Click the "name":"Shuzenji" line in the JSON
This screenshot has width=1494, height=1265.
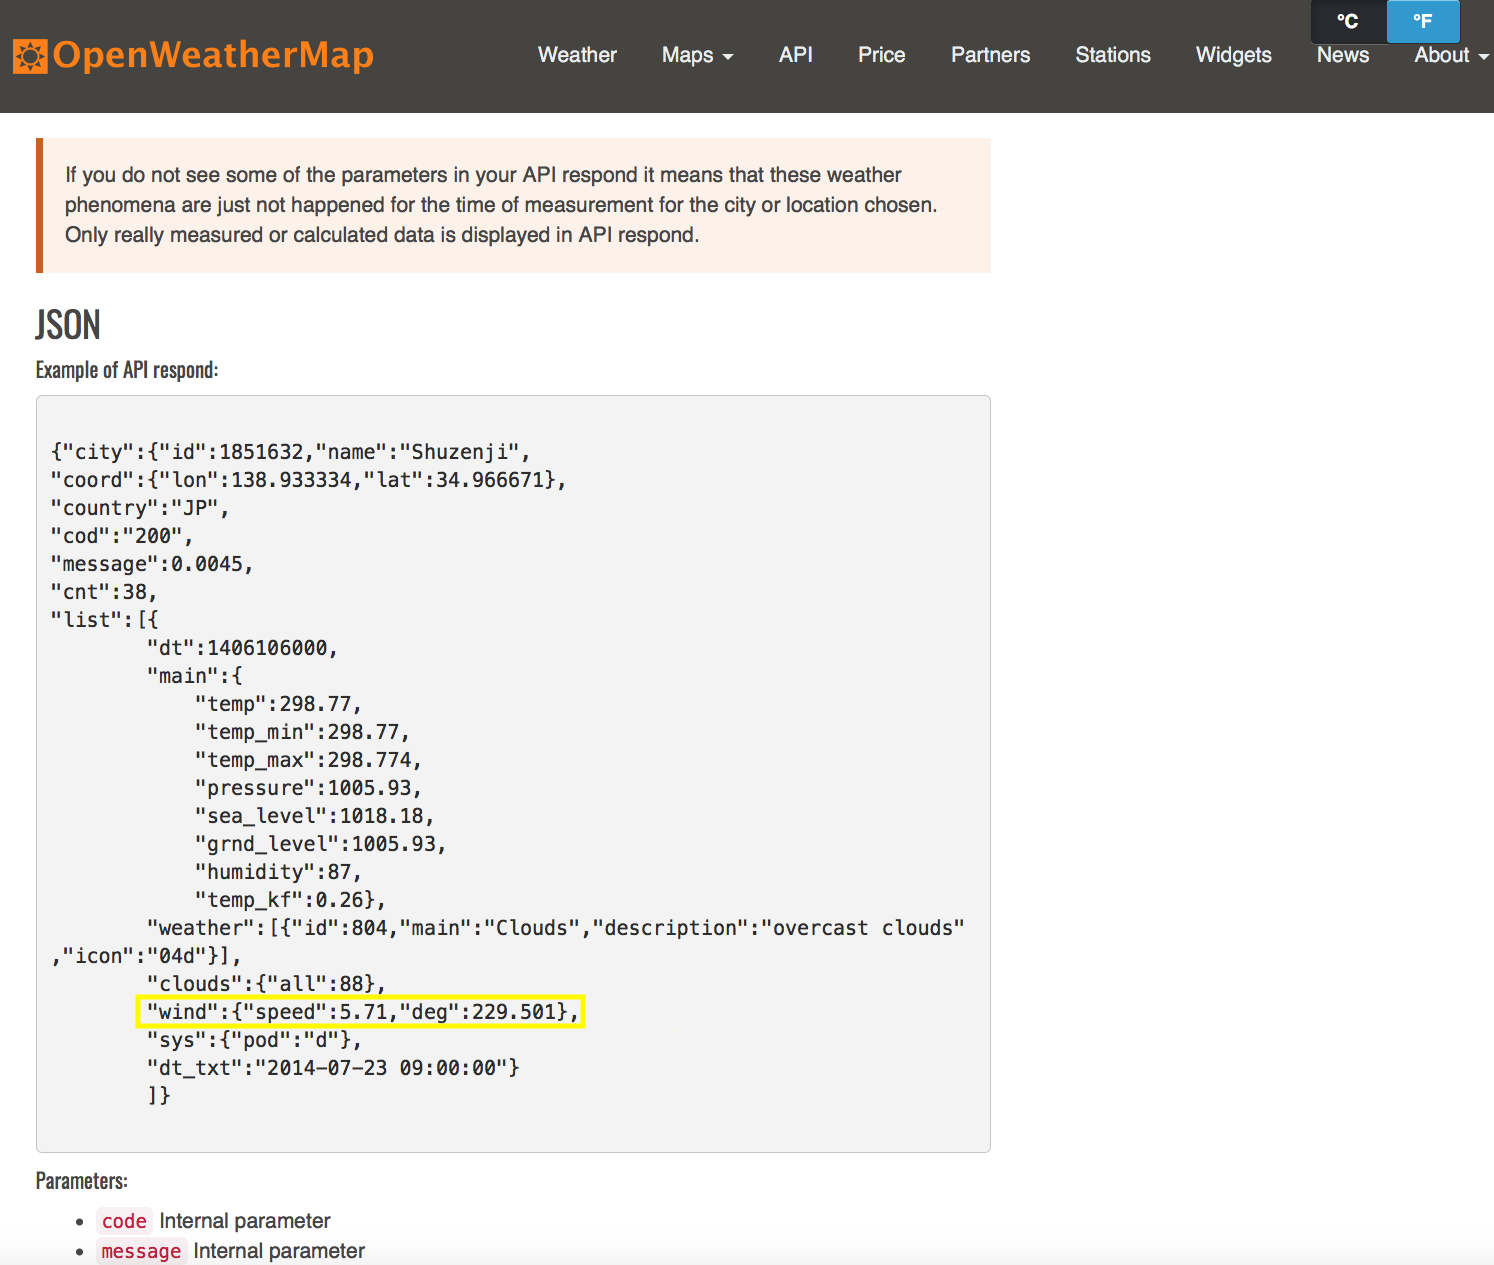[290, 452]
